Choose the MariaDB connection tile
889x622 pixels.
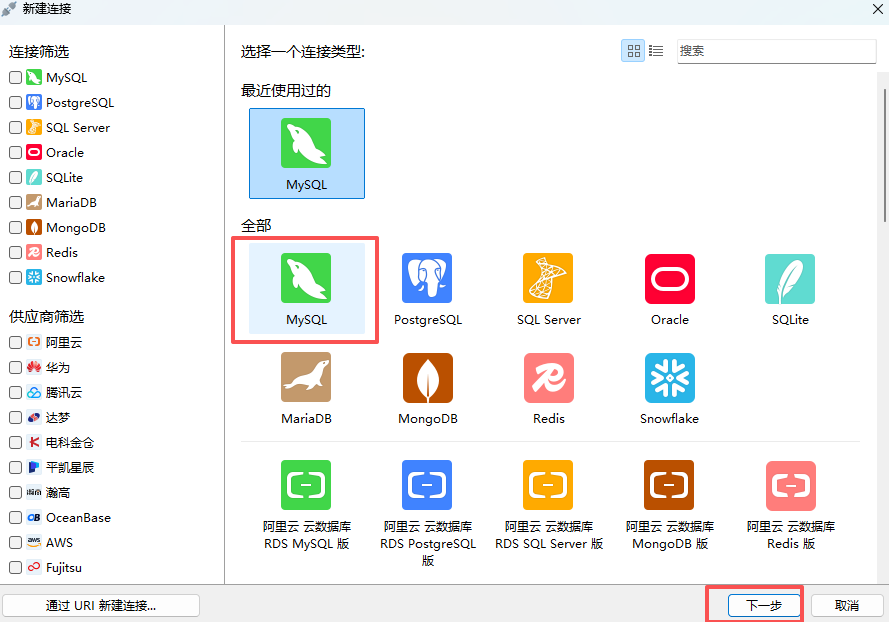coord(306,388)
